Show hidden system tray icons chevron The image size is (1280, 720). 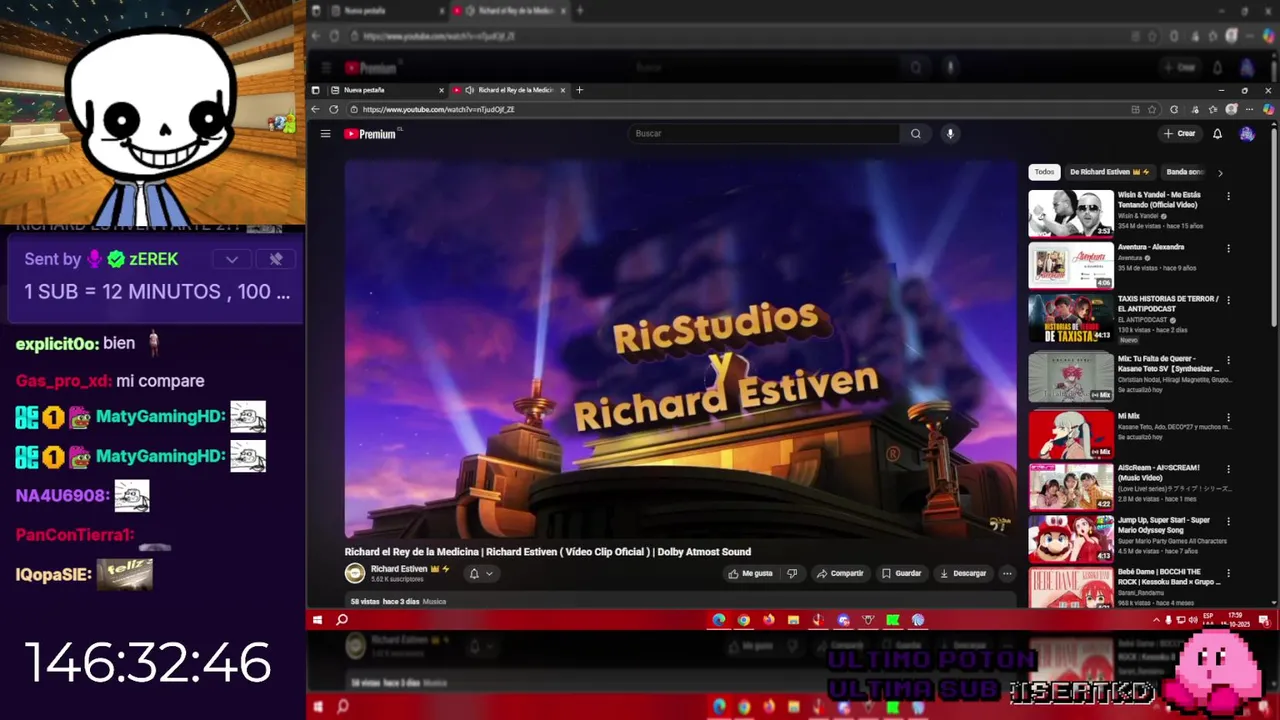point(1157,620)
